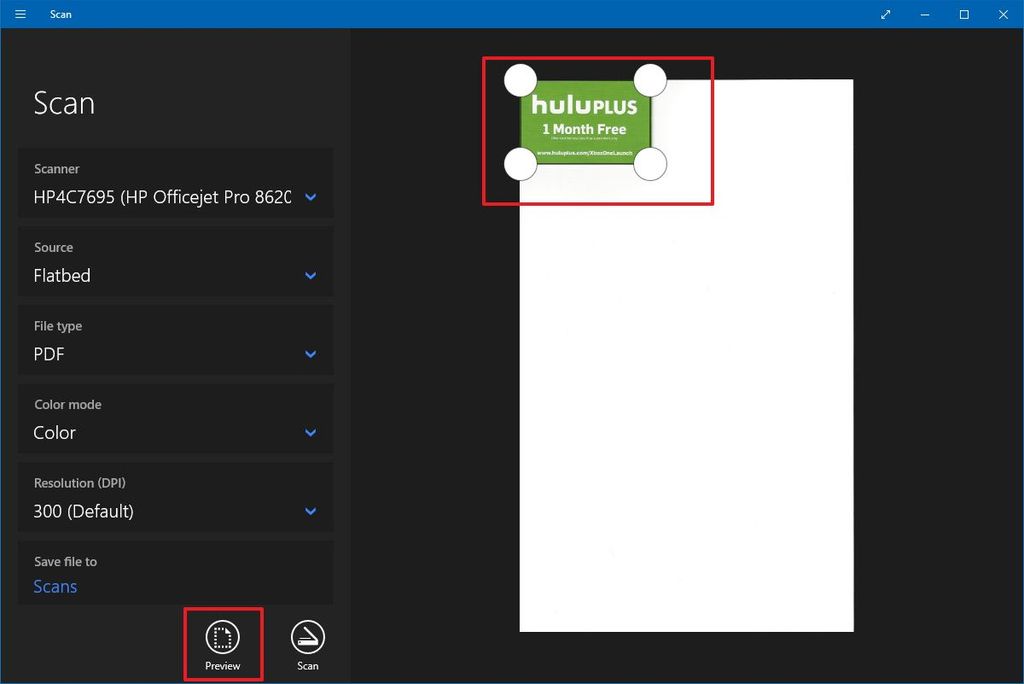
Task: Click the Scan app title in the title bar
Action: [x=60, y=14]
